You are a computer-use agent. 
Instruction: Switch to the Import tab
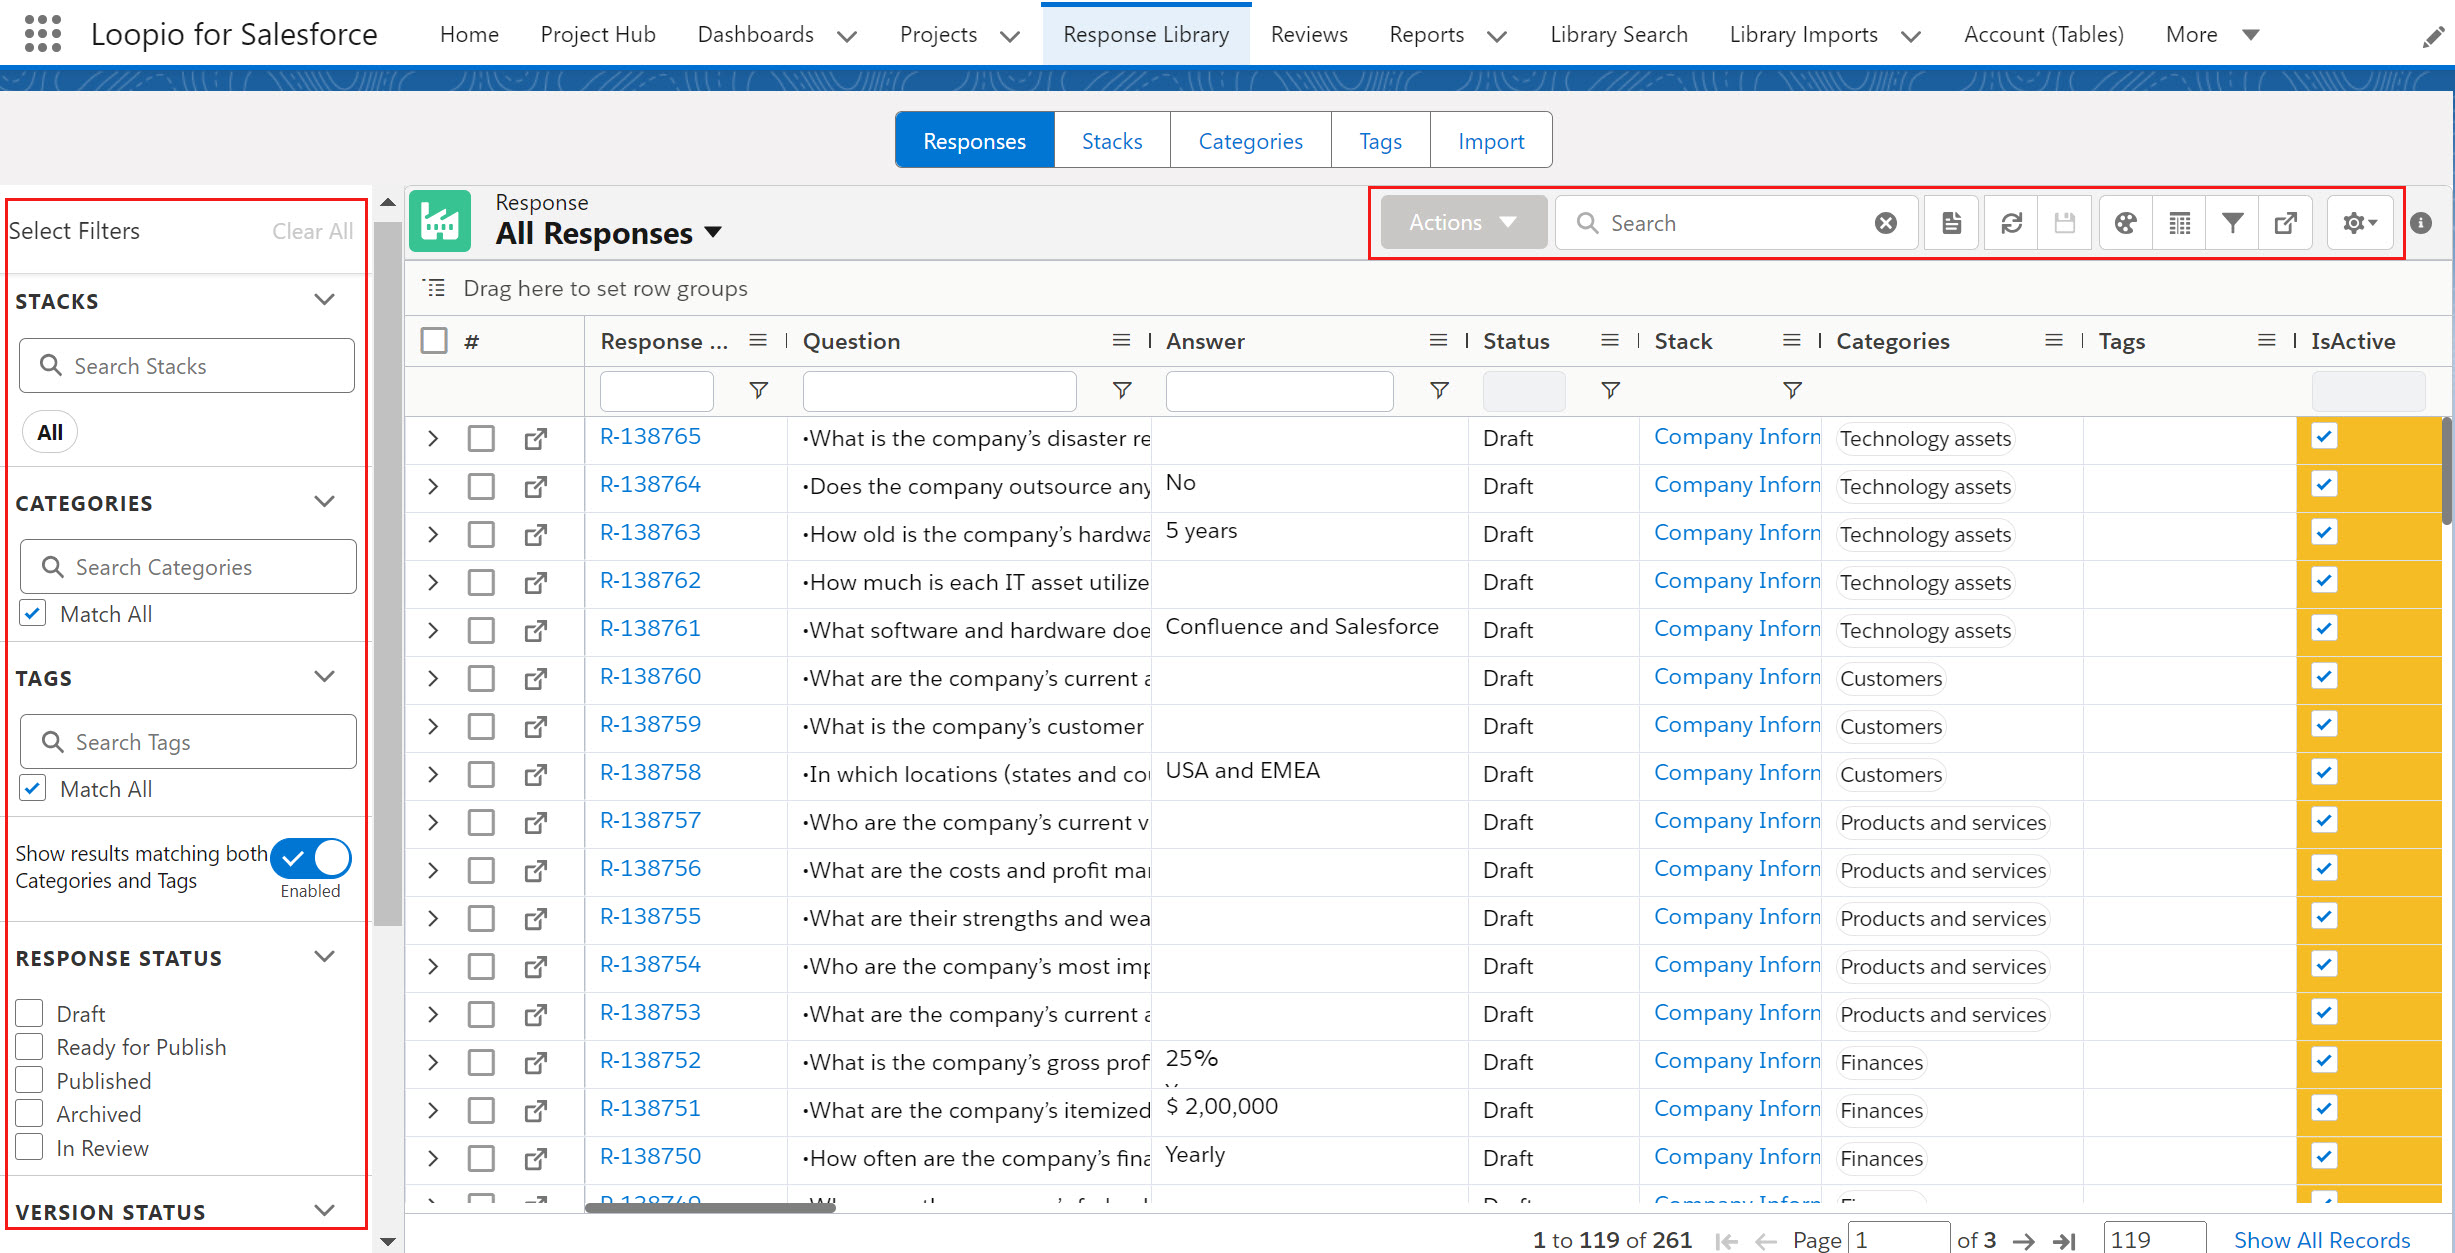pyautogui.click(x=1490, y=140)
